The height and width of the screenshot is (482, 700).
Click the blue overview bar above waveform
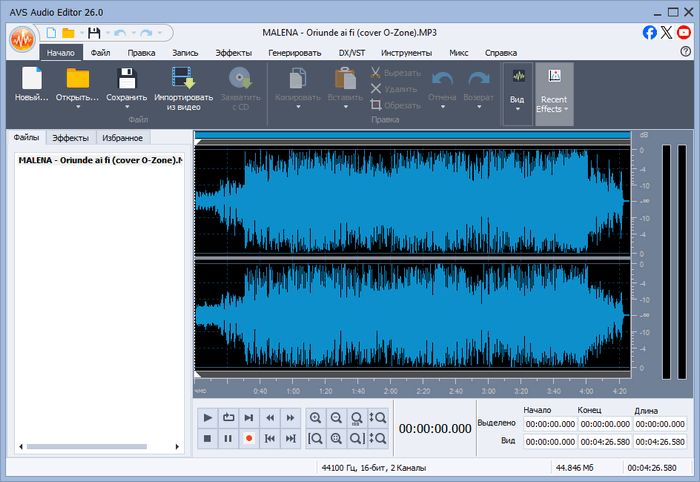pos(412,134)
